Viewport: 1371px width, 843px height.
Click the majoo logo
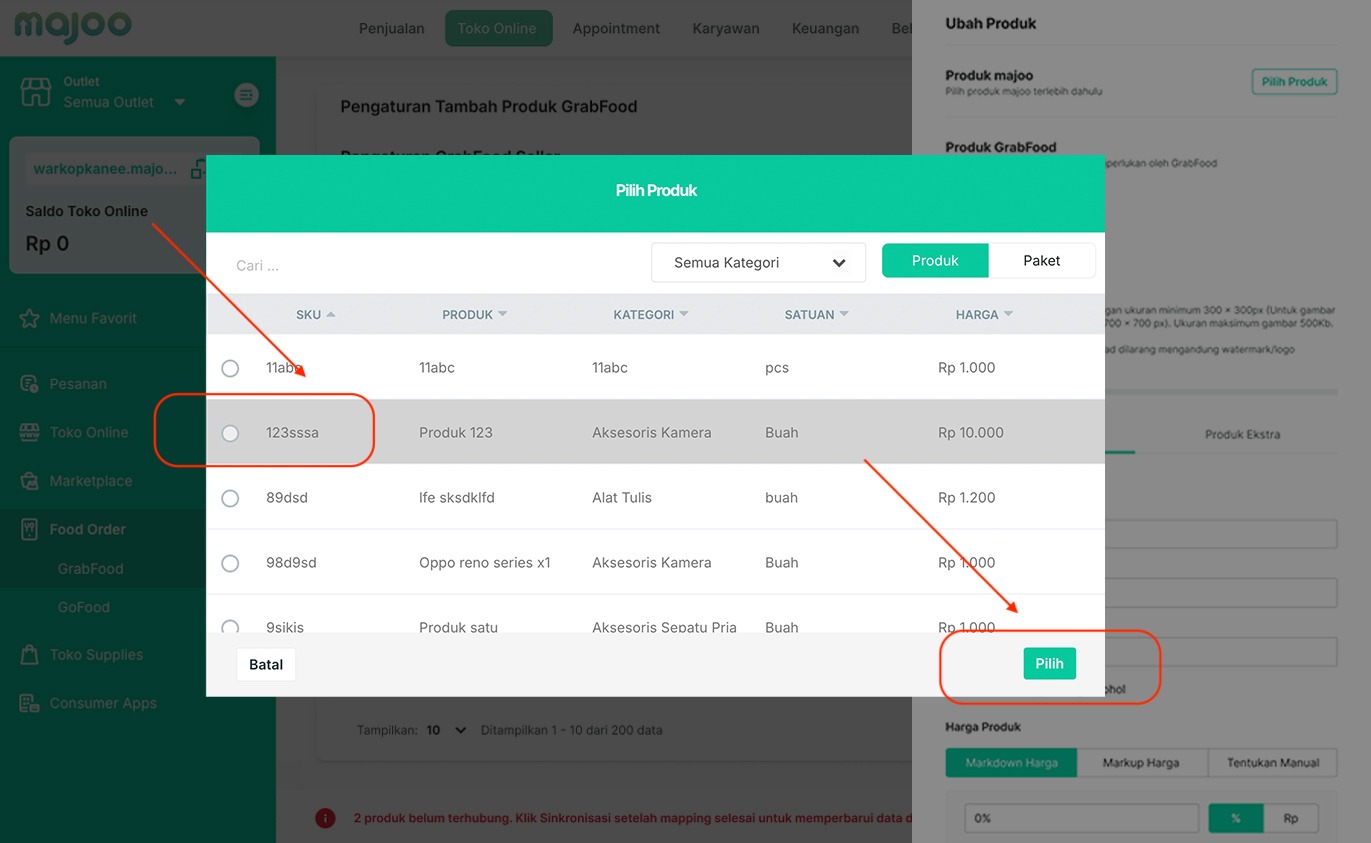click(x=73, y=27)
